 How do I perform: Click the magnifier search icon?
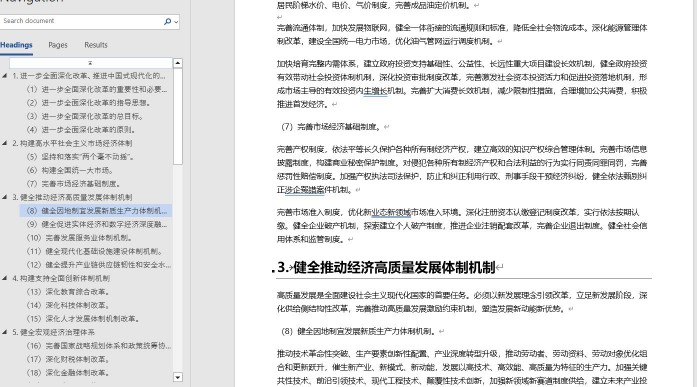[x=167, y=21]
